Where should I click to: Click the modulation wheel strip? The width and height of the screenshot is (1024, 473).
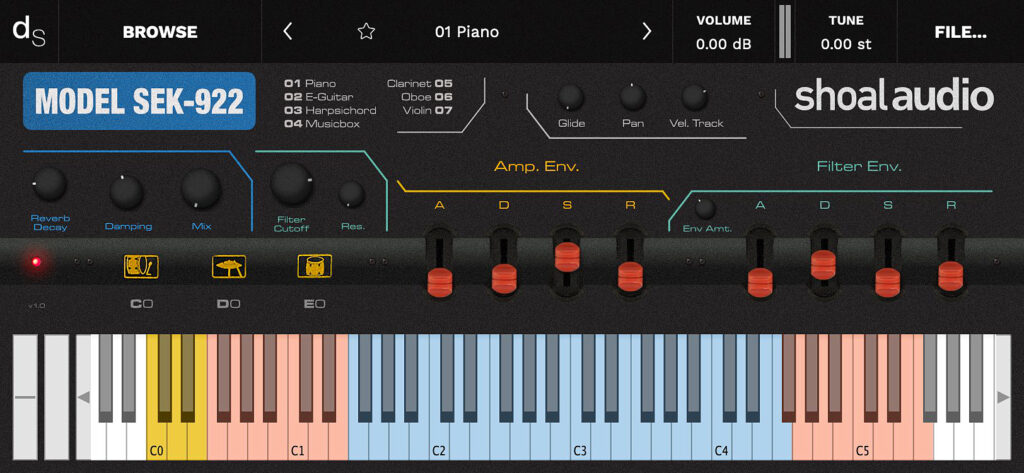pos(56,397)
